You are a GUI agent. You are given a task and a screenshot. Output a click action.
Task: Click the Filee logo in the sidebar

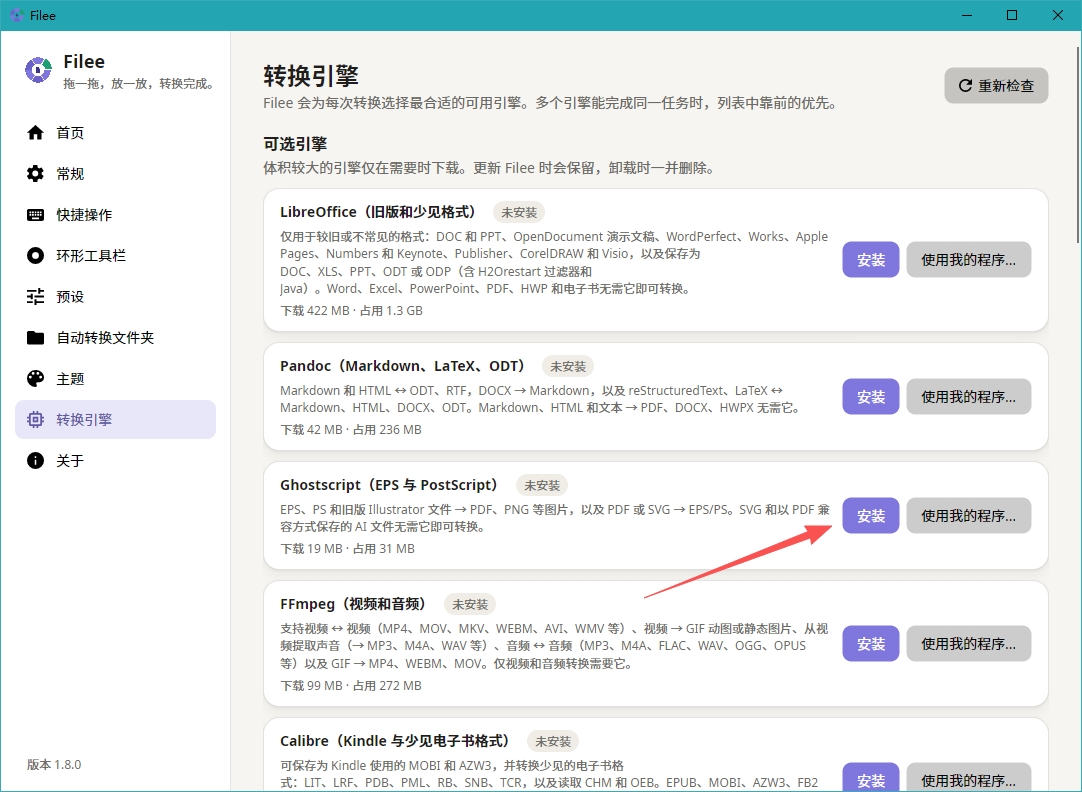pyautogui.click(x=38, y=70)
